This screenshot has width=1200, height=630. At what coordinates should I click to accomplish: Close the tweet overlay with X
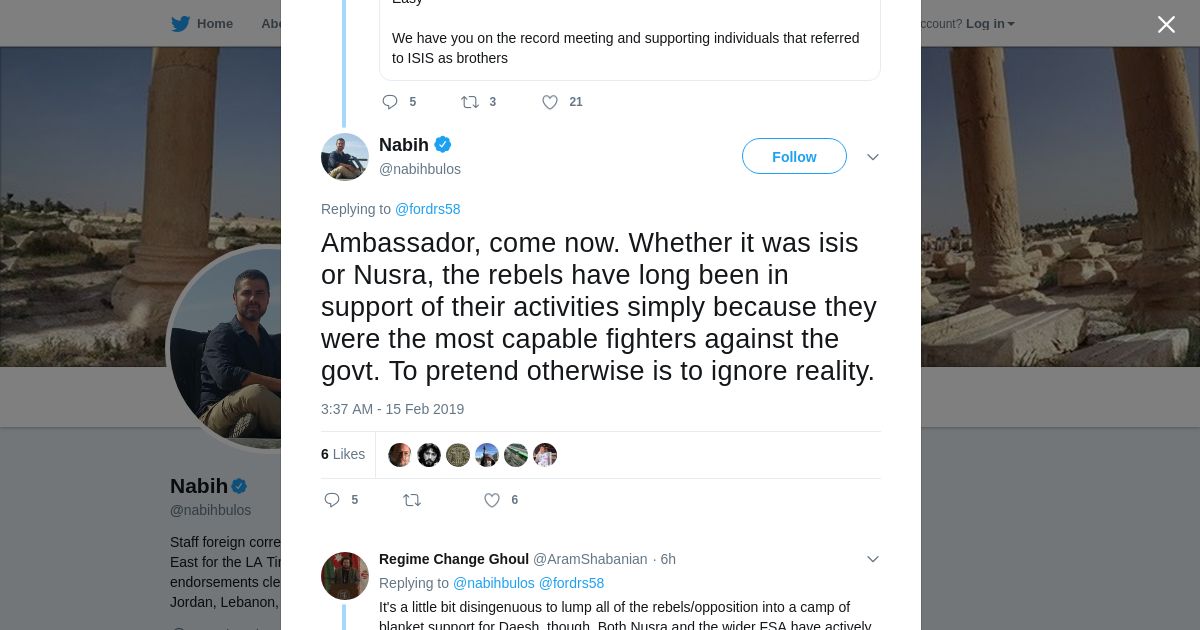tap(1166, 24)
